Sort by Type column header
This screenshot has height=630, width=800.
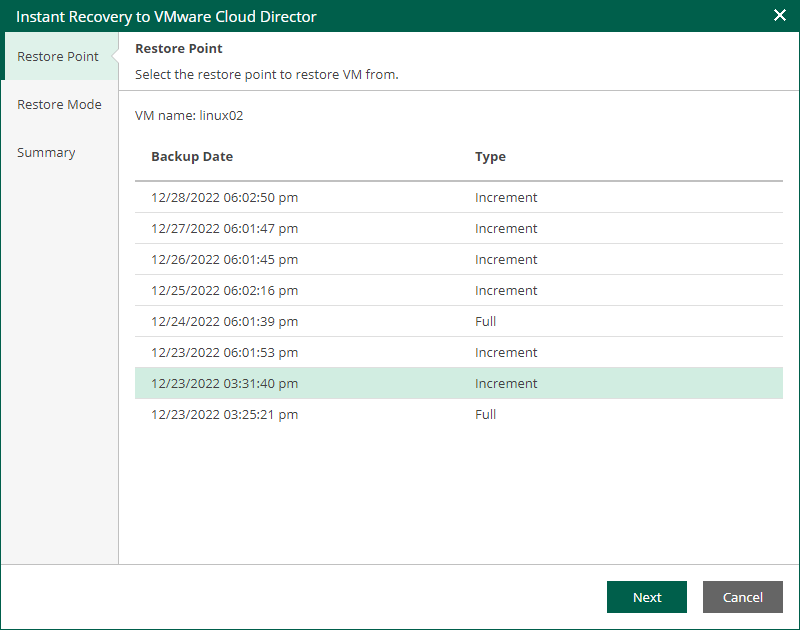point(490,157)
